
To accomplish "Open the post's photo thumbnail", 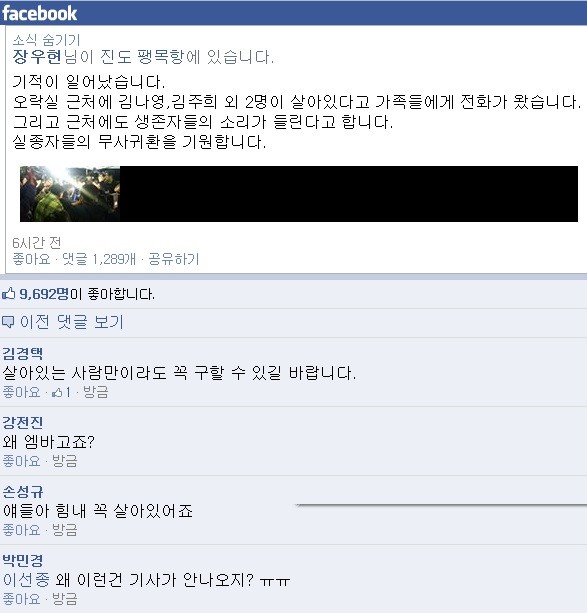I will pos(70,194).
